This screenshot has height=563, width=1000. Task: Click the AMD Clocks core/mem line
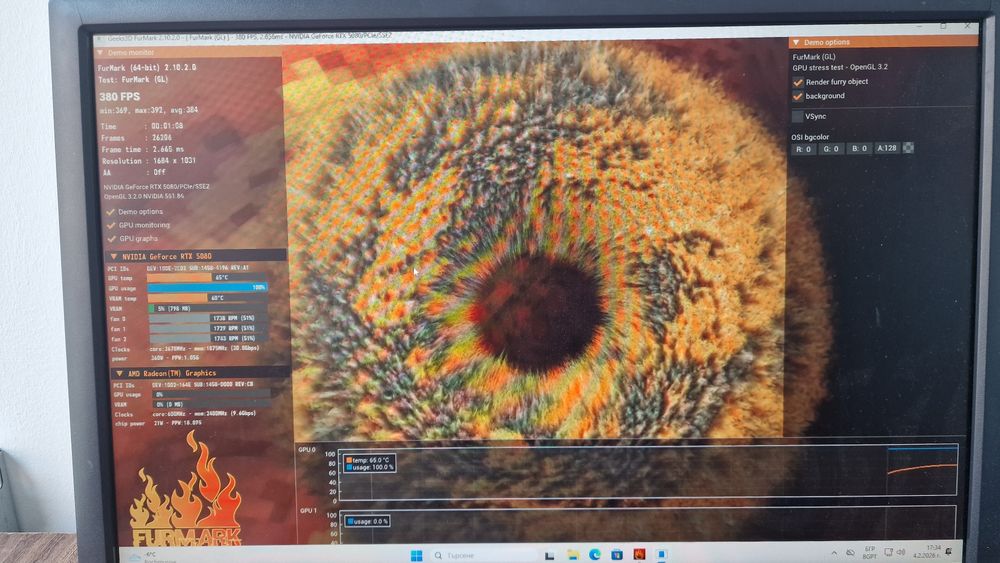coord(186,414)
